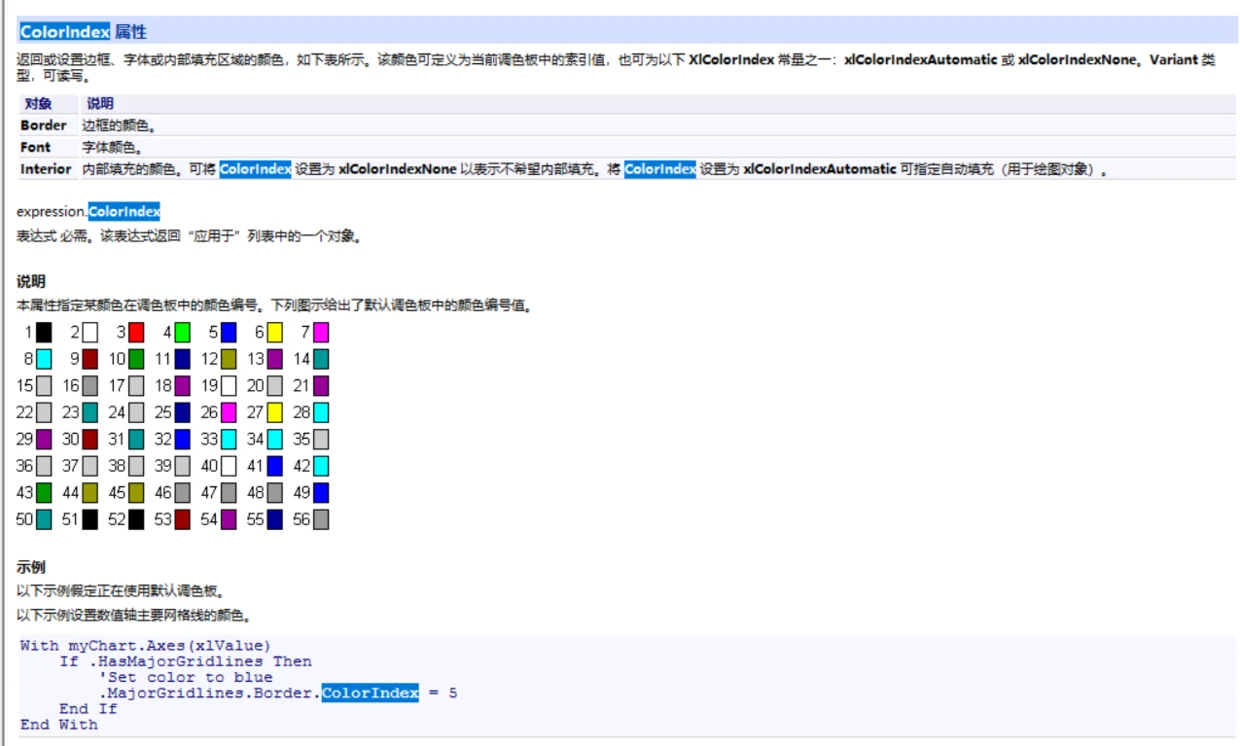
Task: Select the navy swatch numbered 25
Action: click(182, 412)
